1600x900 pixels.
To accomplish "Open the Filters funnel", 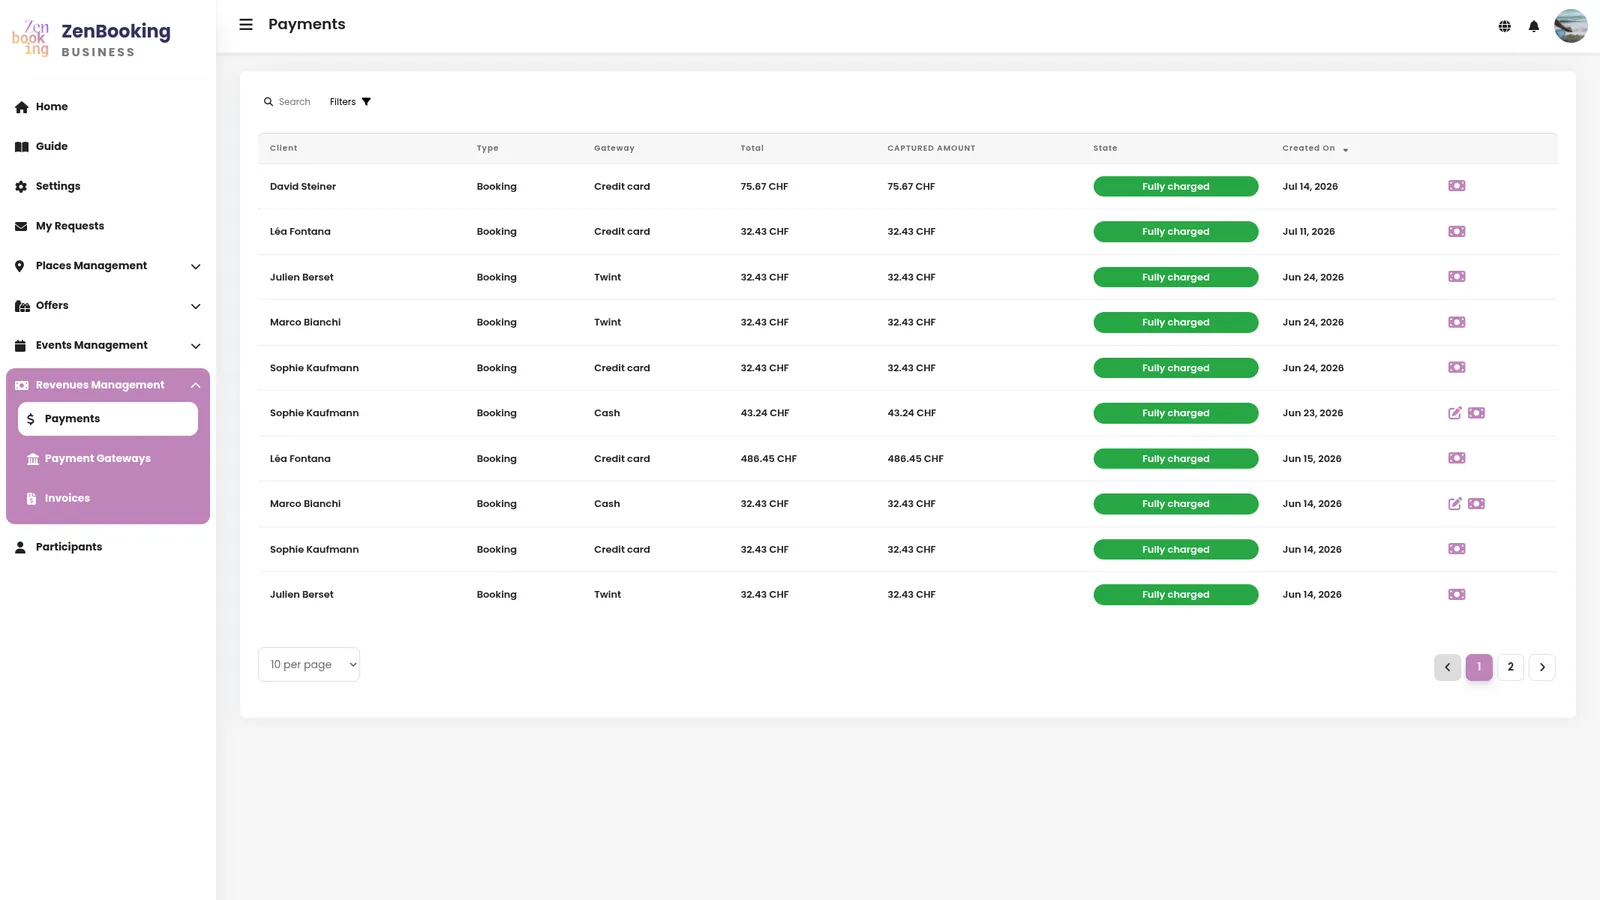I will pyautogui.click(x=350, y=102).
